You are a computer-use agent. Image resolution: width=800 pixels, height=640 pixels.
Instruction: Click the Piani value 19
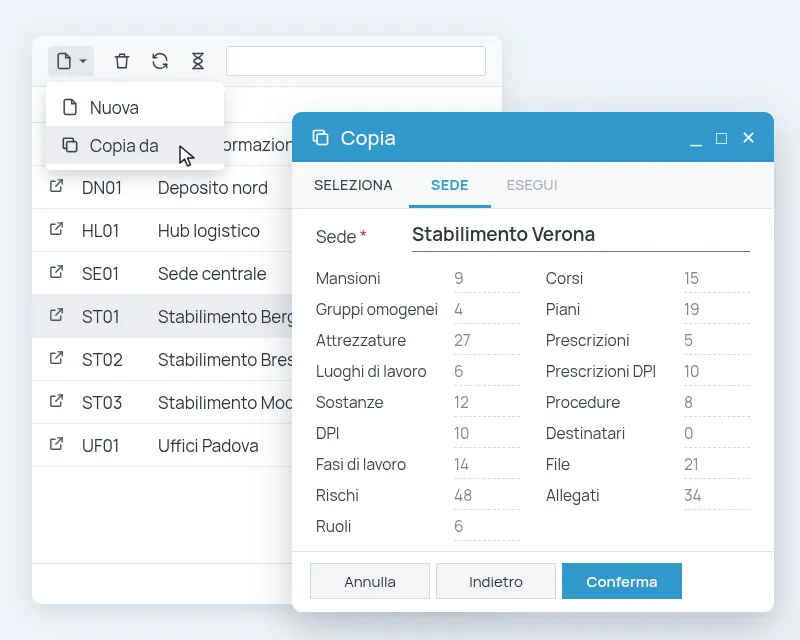click(717, 310)
